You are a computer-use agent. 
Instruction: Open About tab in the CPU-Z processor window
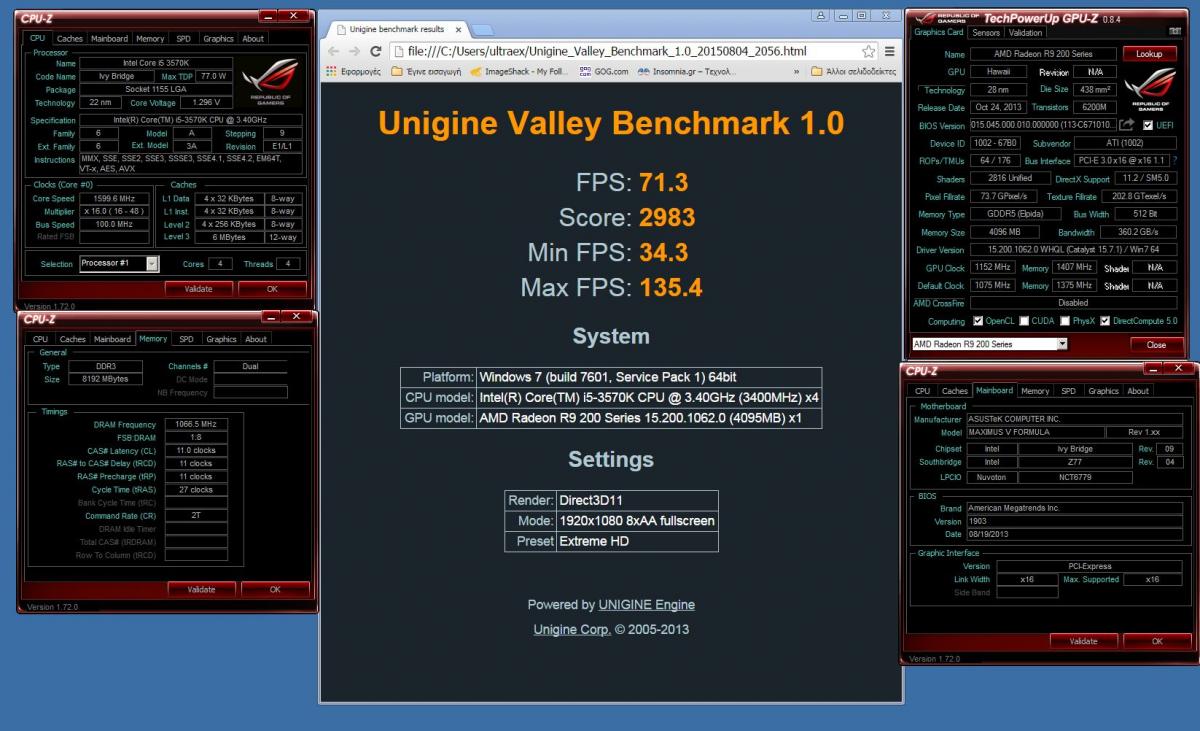click(x=254, y=39)
